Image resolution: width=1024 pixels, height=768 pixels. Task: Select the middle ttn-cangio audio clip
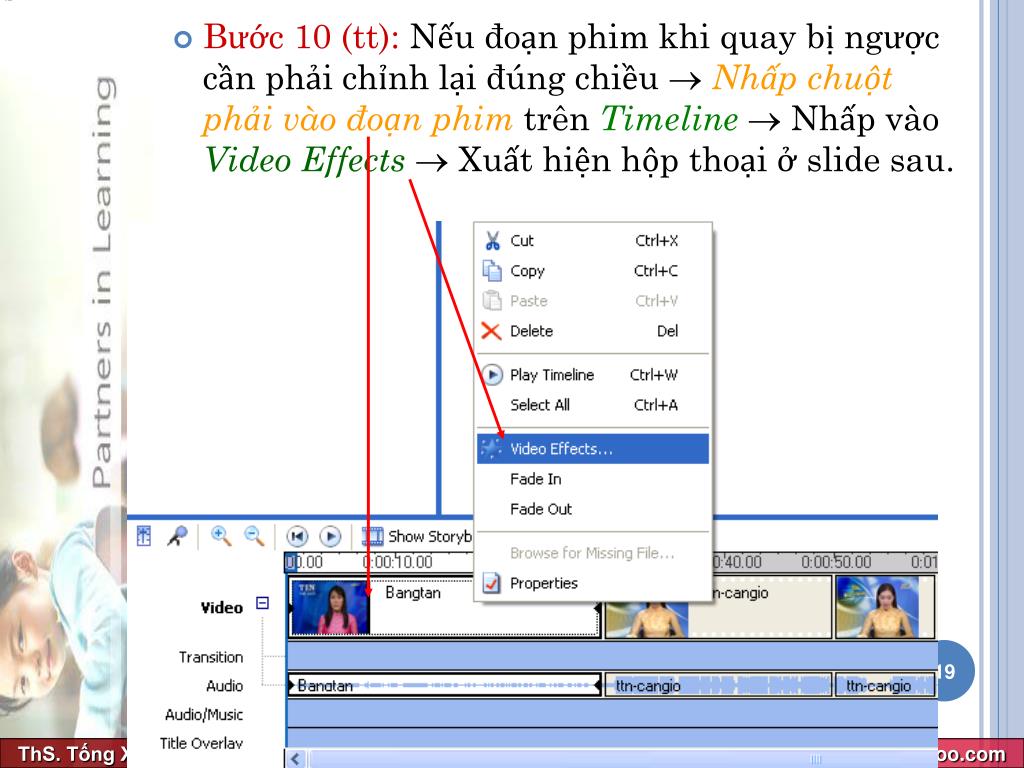pos(718,685)
